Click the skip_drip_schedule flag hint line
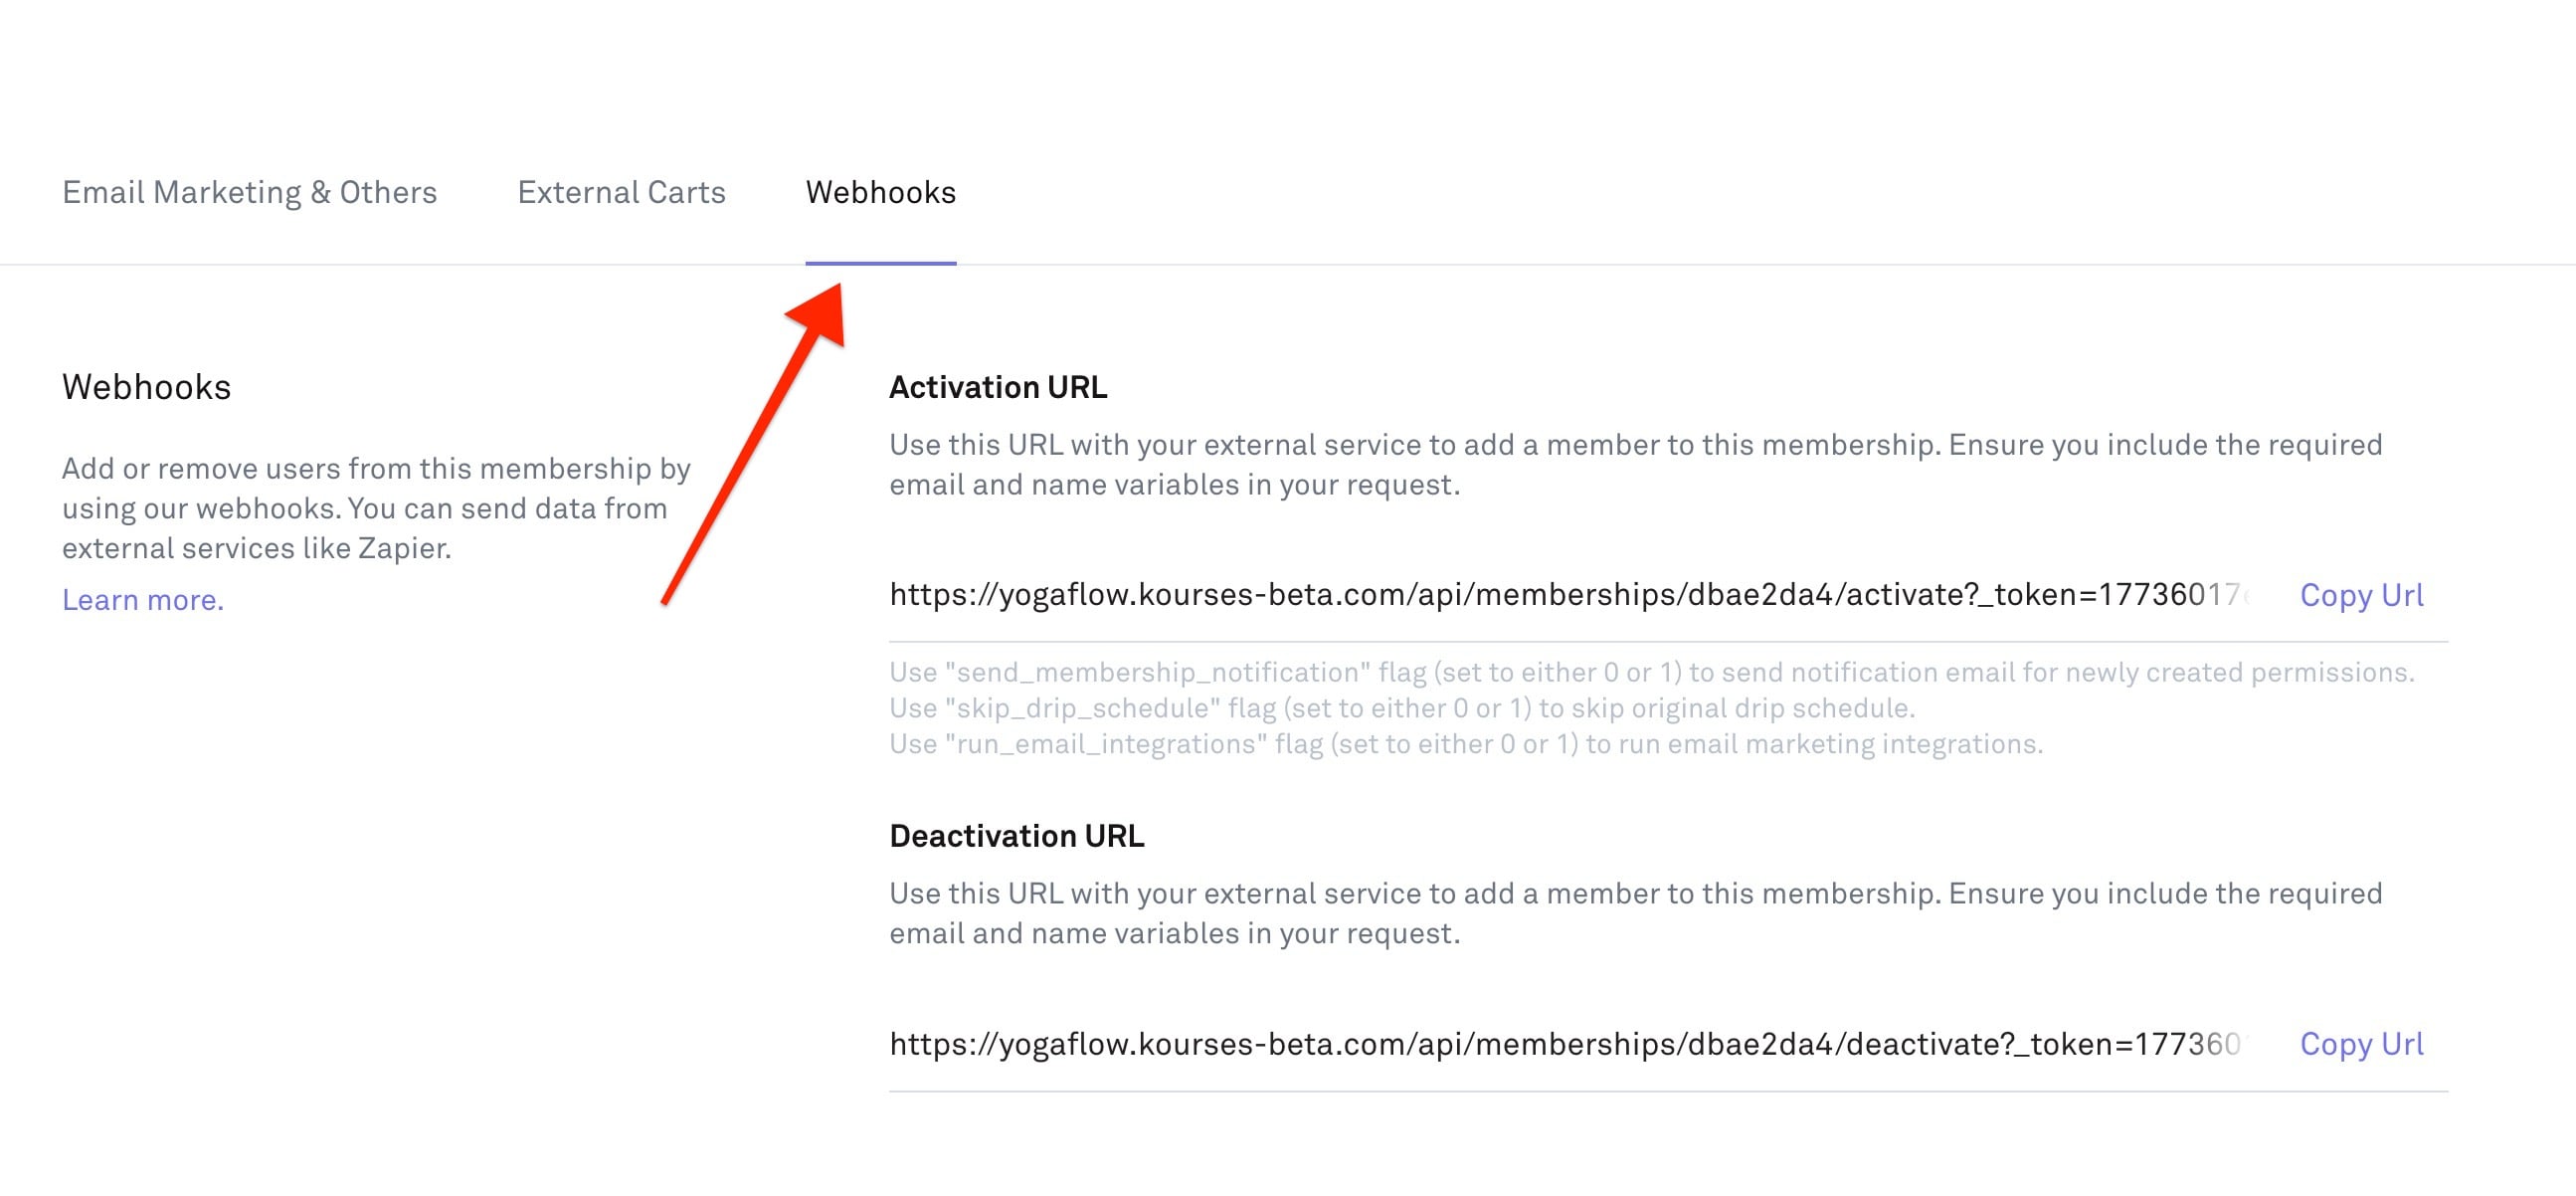 click(x=1401, y=708)
